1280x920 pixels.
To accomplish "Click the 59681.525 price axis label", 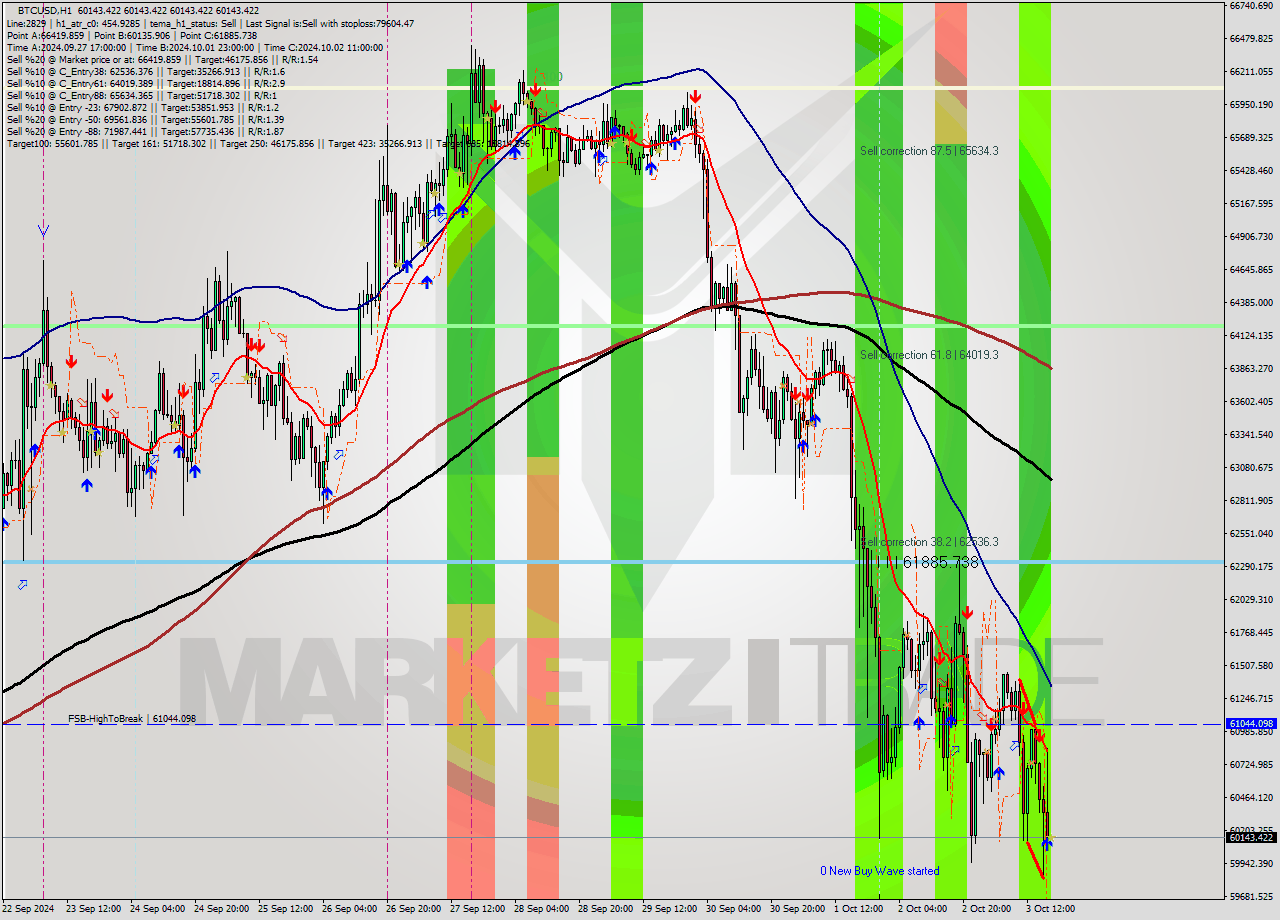I will click(x=1251, y=896).
